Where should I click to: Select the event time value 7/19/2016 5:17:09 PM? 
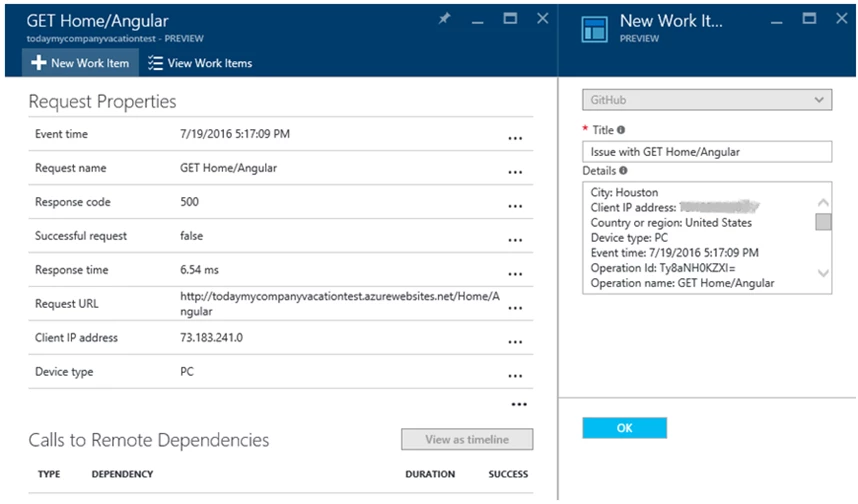pyautogui.click(x=235, y=134)
